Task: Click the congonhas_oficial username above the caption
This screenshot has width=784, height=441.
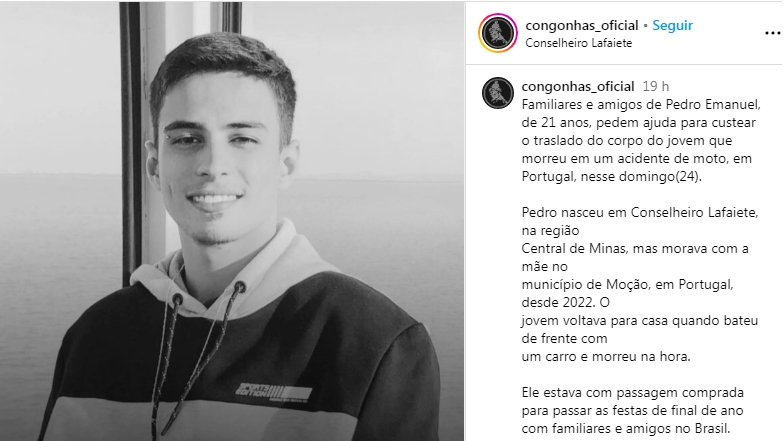Action: (578, 86)
